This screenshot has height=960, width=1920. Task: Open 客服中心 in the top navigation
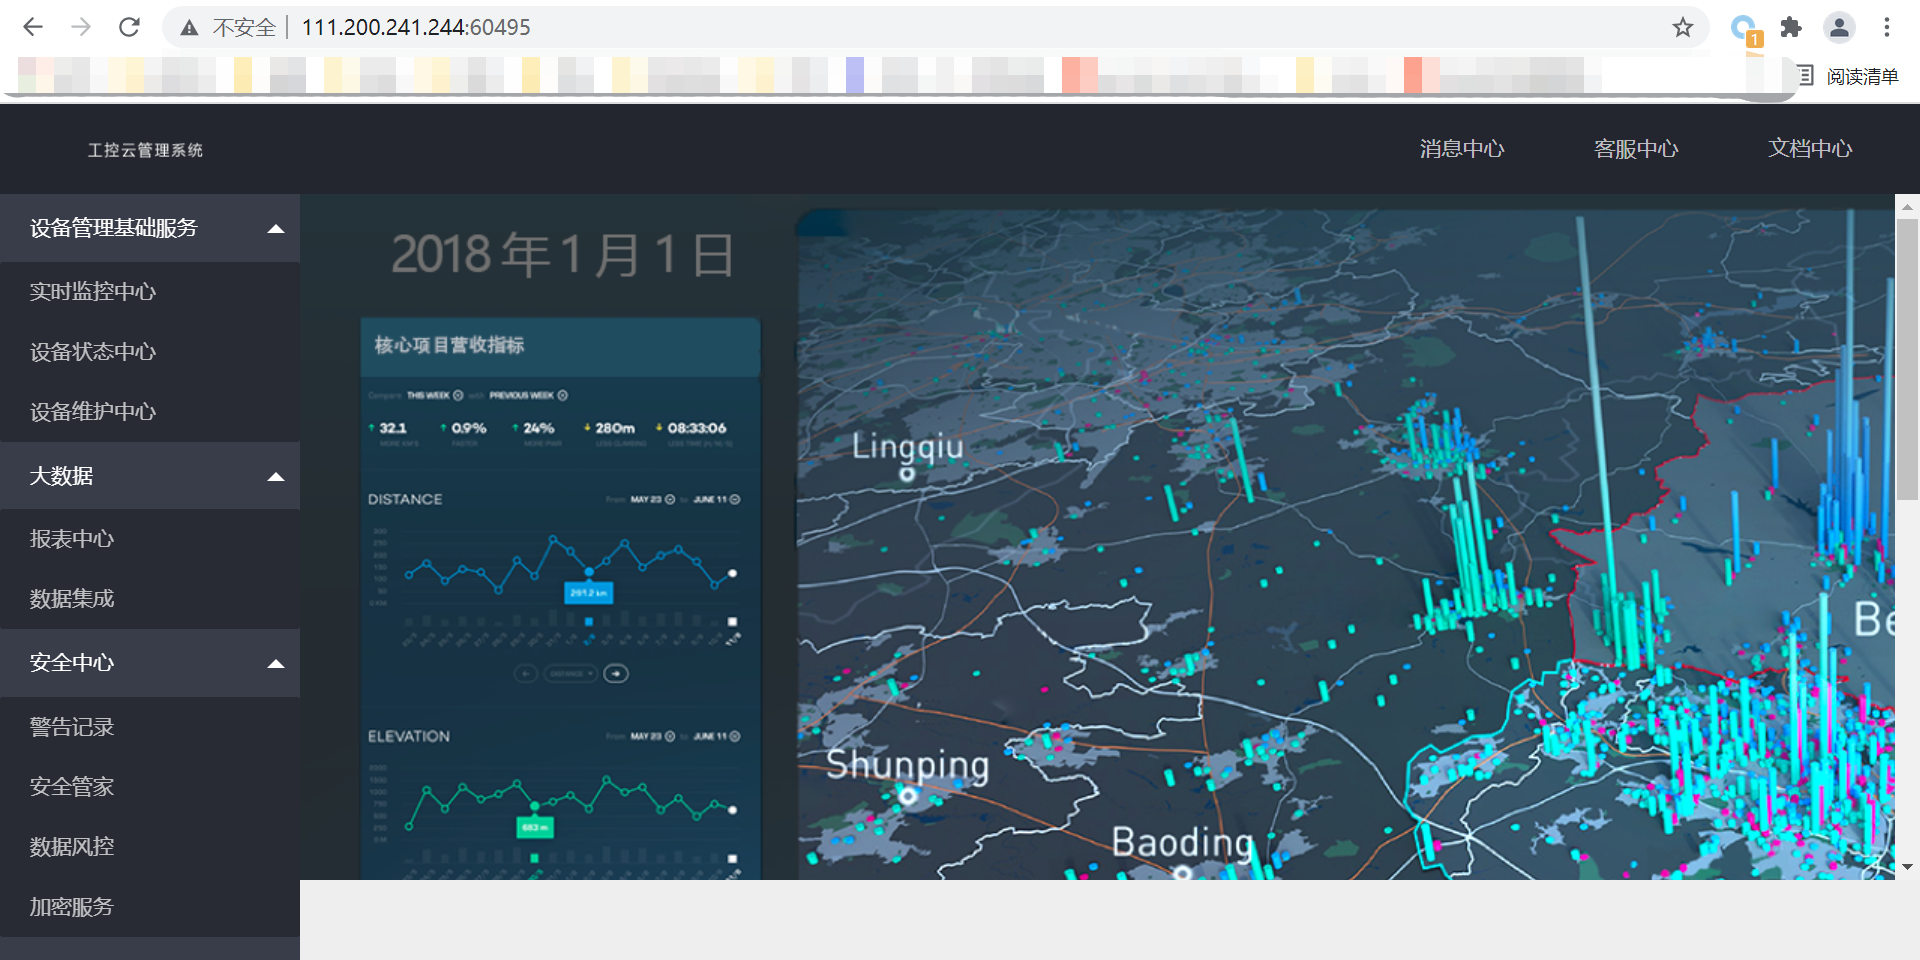click(x=1636, y=149)
